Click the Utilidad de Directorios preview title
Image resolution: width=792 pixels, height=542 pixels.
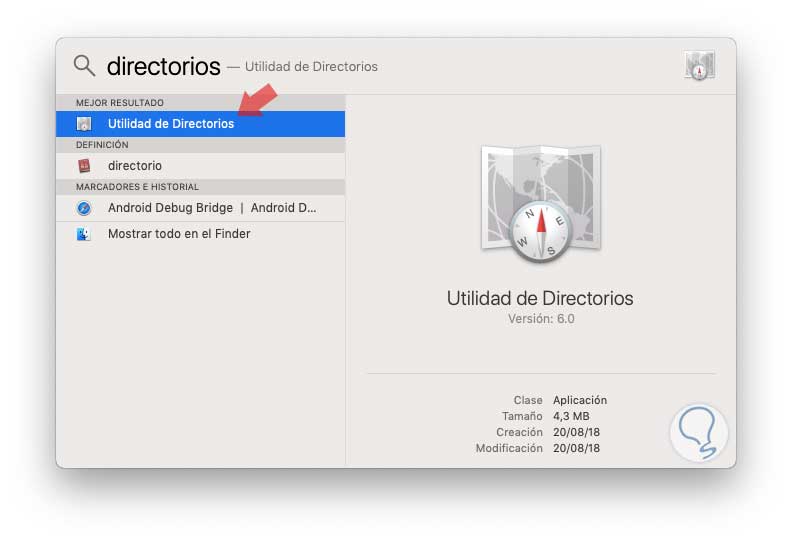tap(540, 298)
